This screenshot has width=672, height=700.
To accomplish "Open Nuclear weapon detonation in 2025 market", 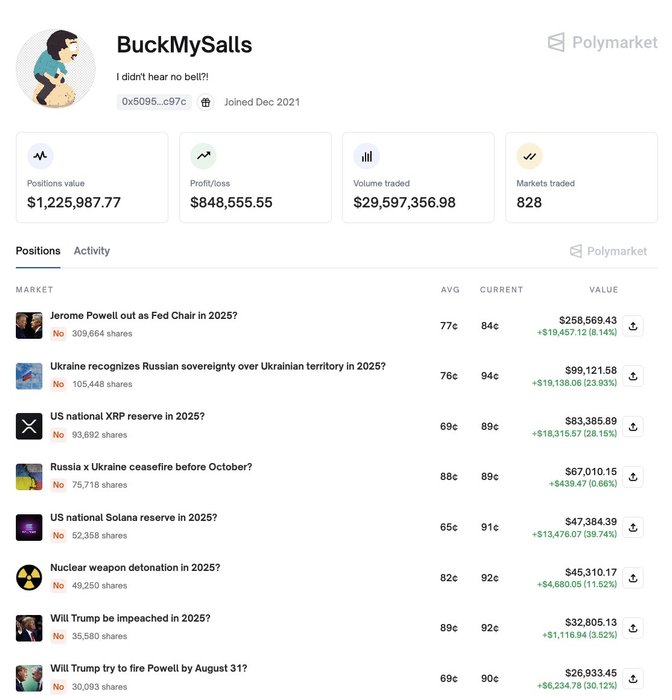I will pyautogui.click(x=135, y=567).
